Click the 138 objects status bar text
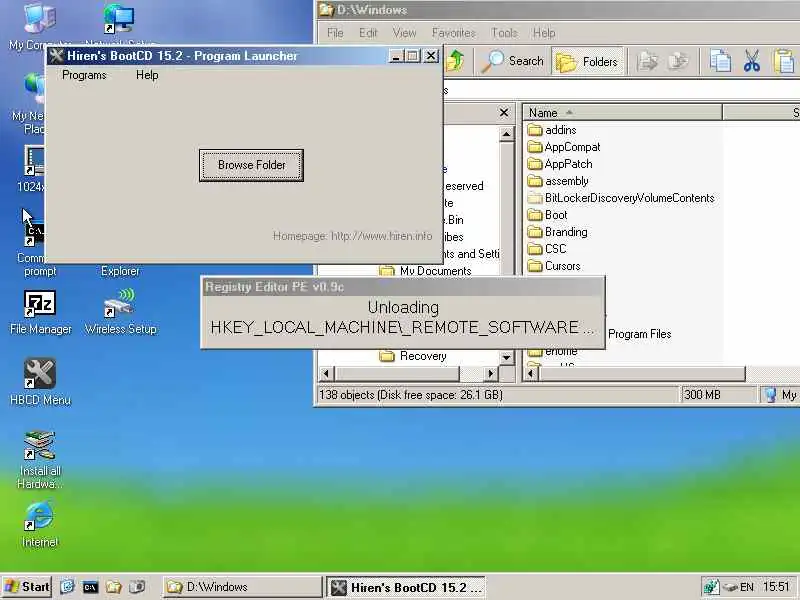 point(411,395)
